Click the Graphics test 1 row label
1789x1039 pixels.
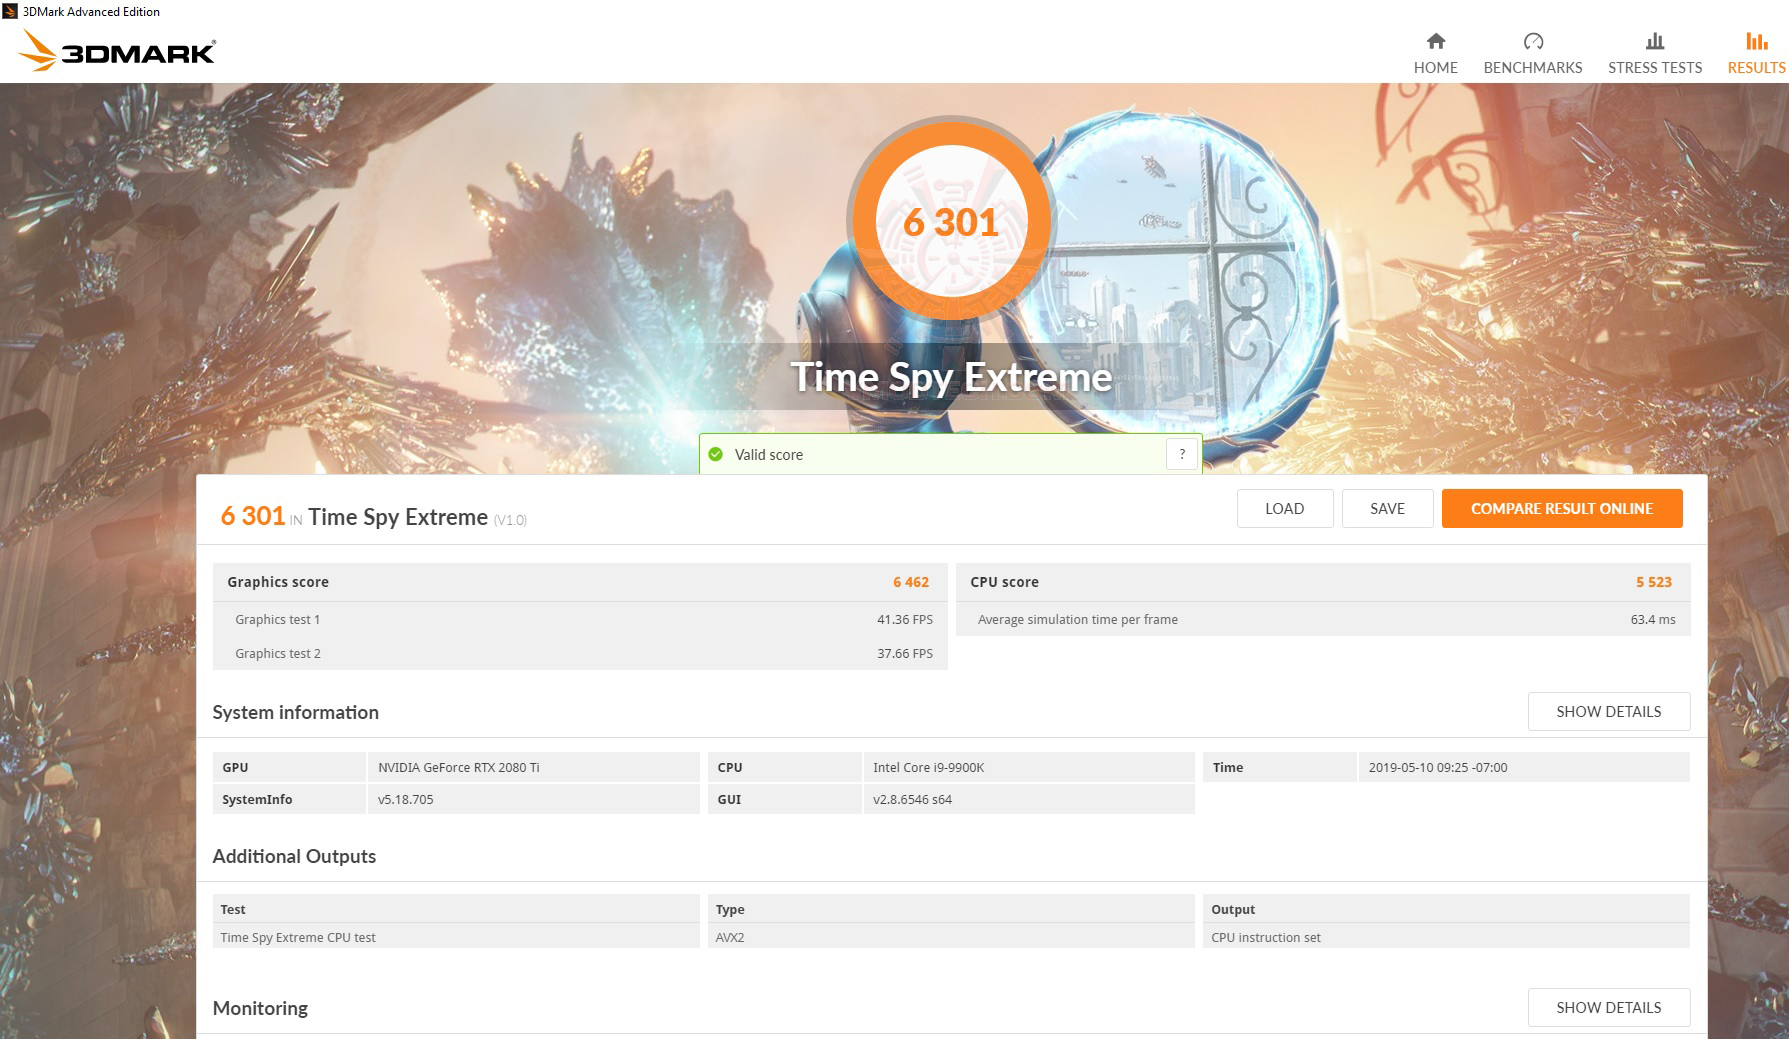point(278,619)
